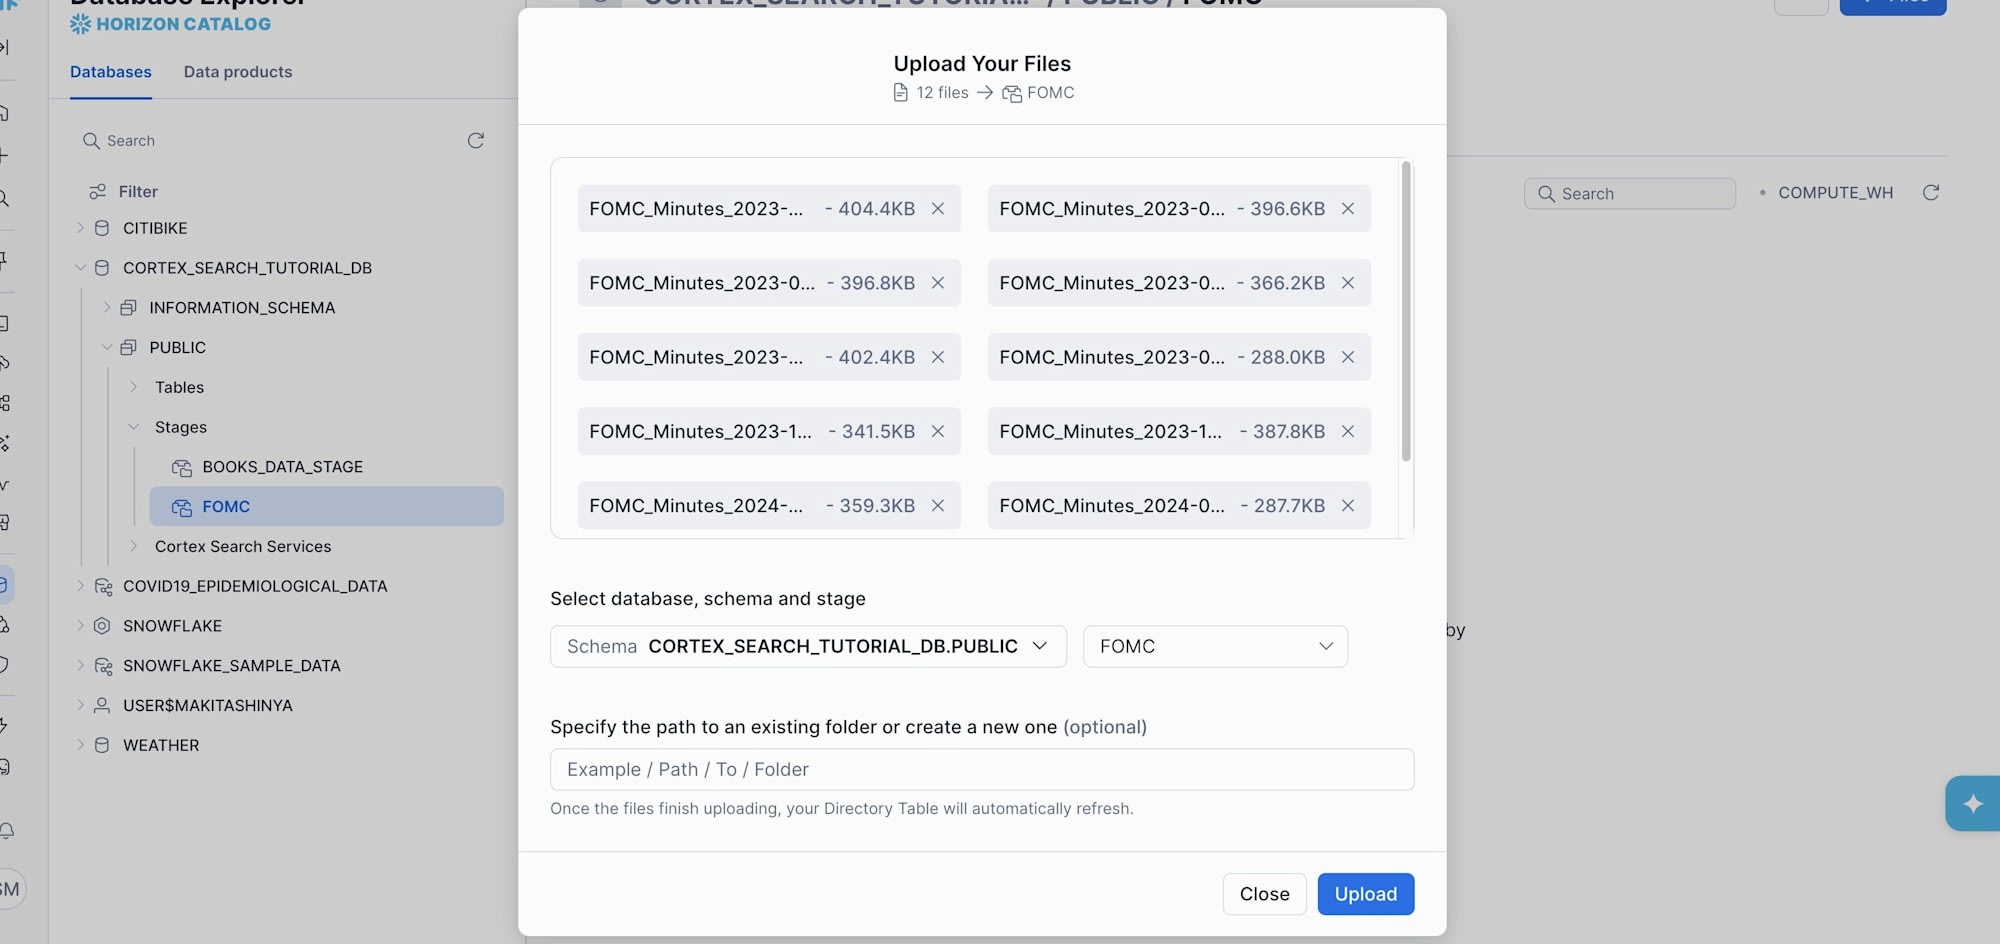Collapse the CORTEX_SEARCH_TUTORIAL_DB database node
The image size is (2000, 944).
pyautogui.click(x=81, y=268)
